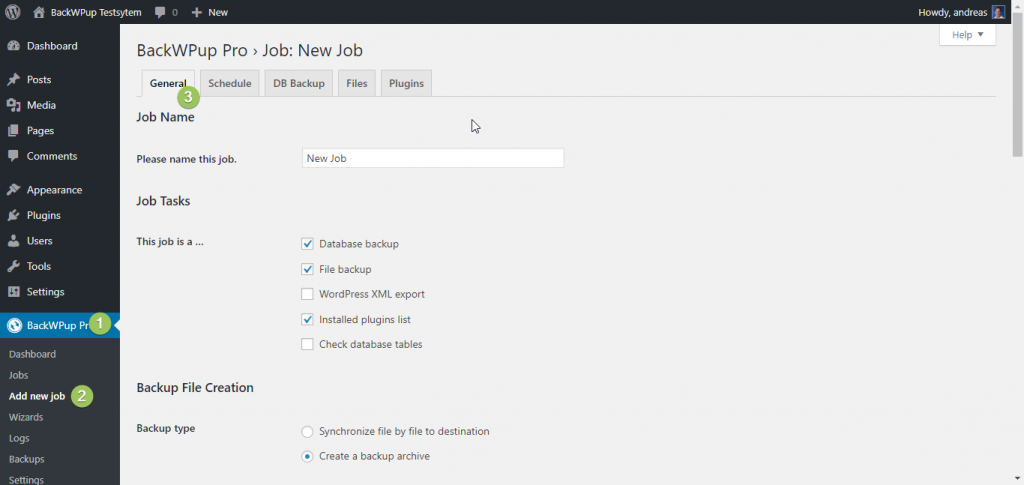Open the Logs link in sidebar submenu
Viewport: 1024px width, 485px height.
[x=20, y=438]
